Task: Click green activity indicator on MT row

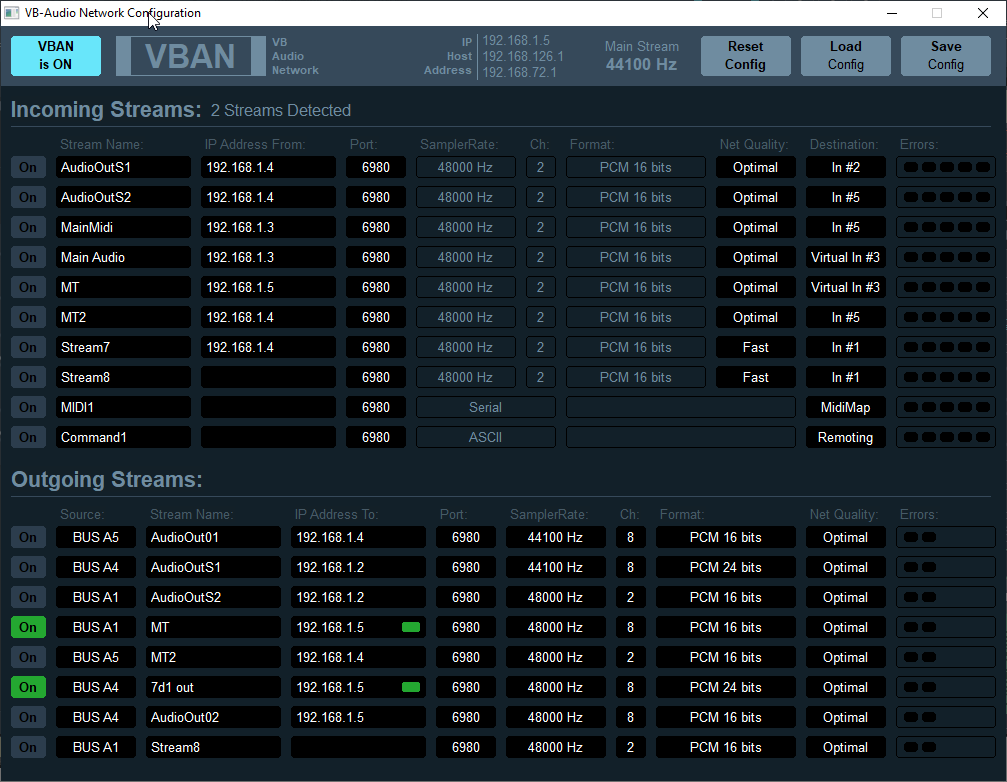Action: coord(411,627)
